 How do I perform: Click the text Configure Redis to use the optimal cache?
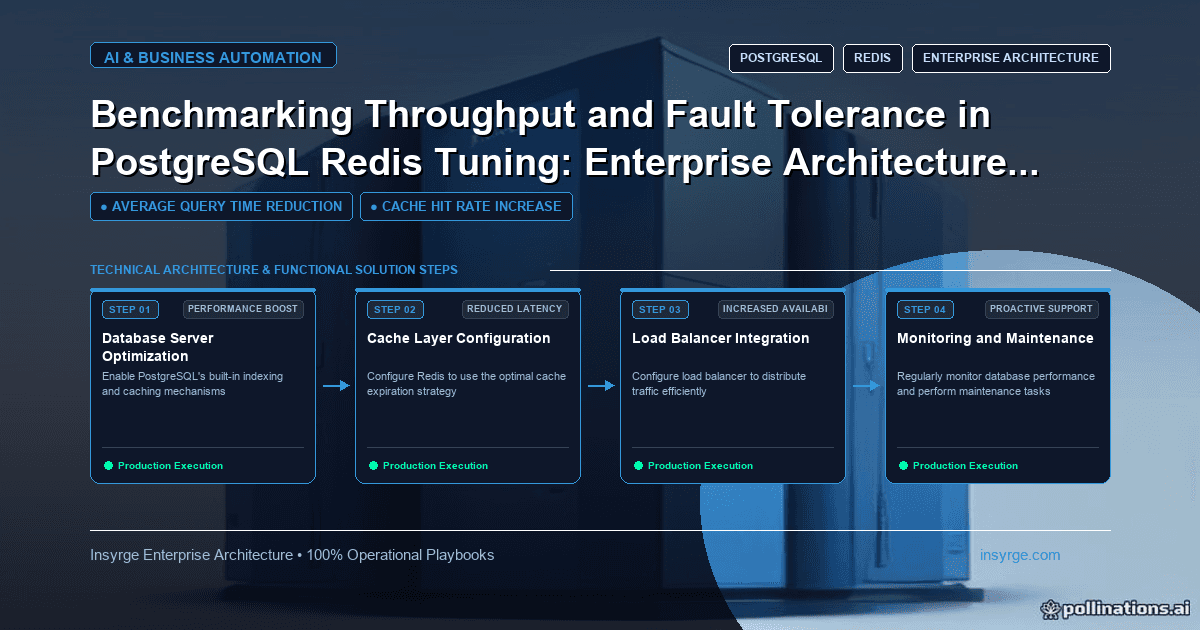tap(466, 377)
